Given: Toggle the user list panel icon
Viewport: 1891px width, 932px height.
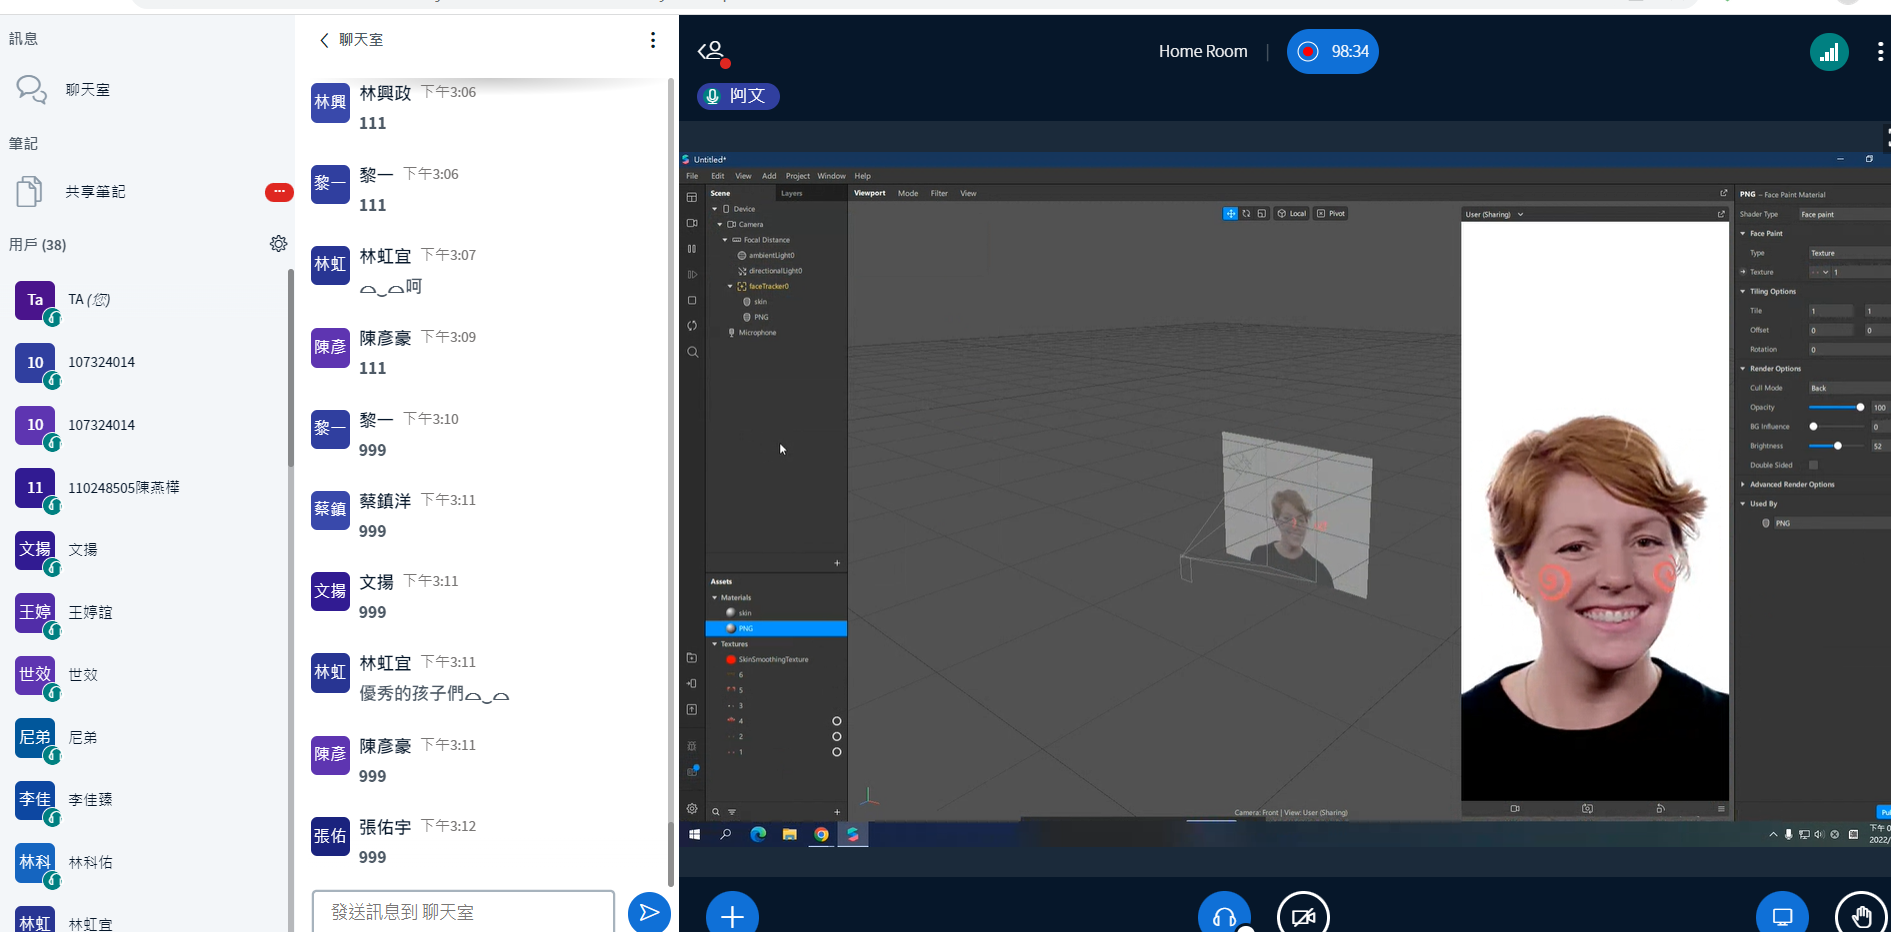Looking at the screenshot, I should pyautogui.click(x=712, y=52).
